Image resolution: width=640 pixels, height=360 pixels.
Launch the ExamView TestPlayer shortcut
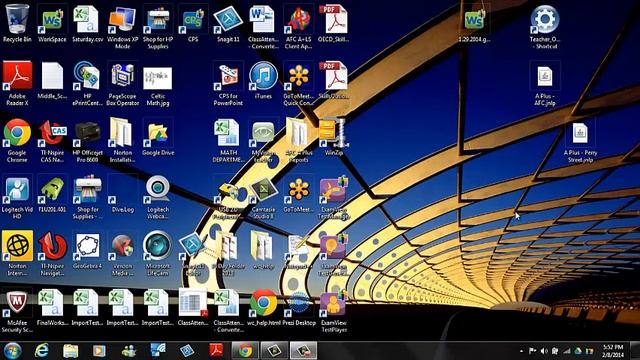pos(334,310)
